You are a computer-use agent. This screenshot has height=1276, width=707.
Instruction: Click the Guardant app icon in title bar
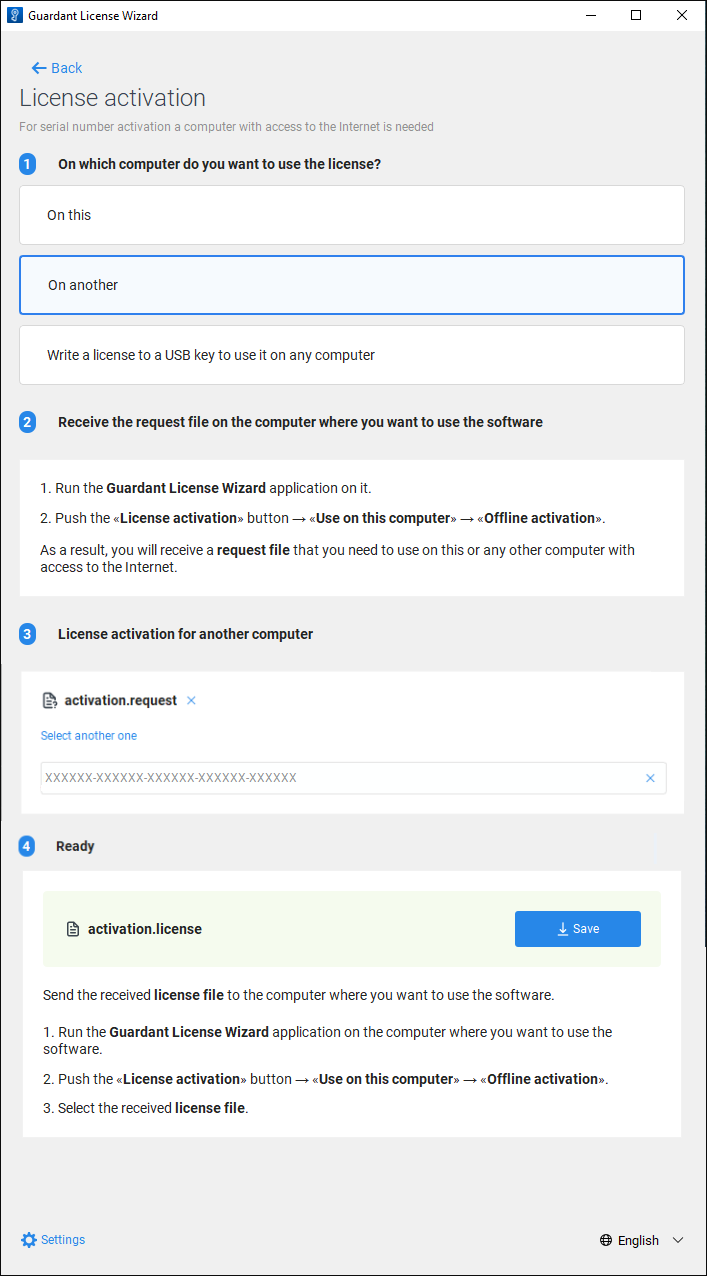[x=14, y=16]
